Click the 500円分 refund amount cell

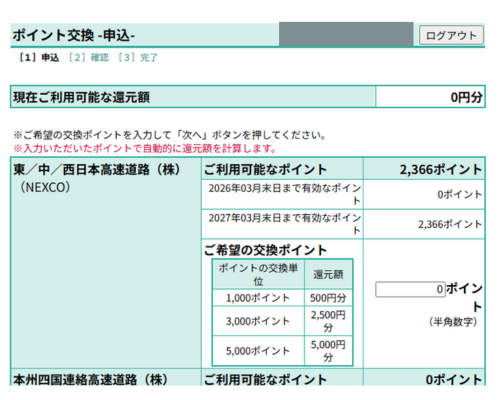point(328,298)
